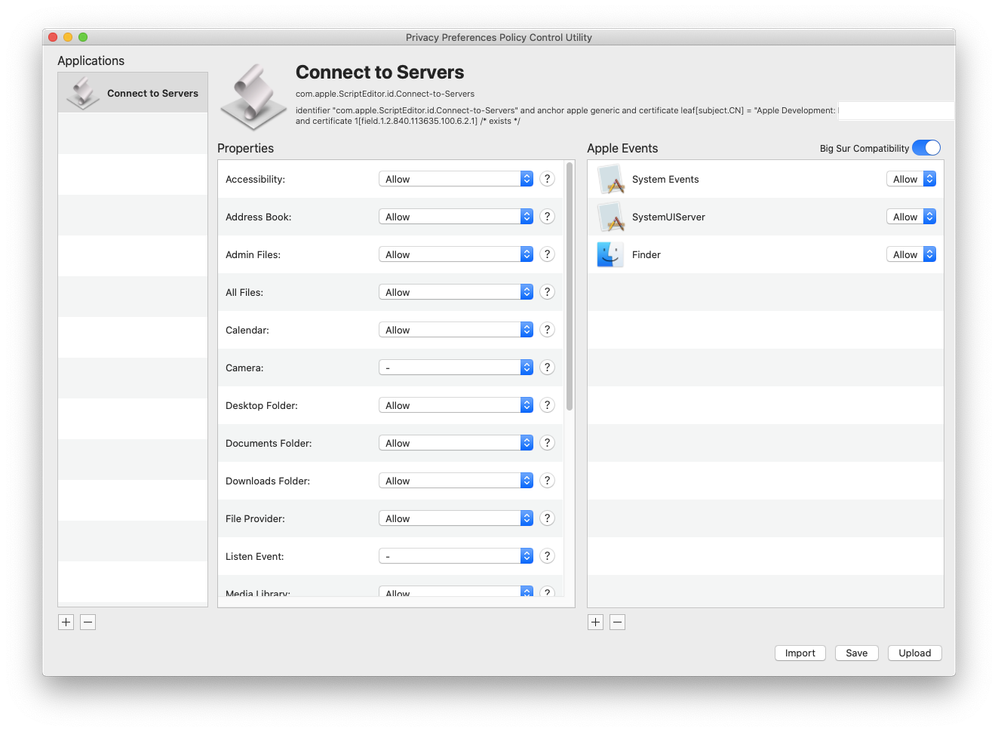Image resolution: width=998 pixels, height=732 pixels.
Task: Open help for the Accessibility property
Action: (547, 179)
